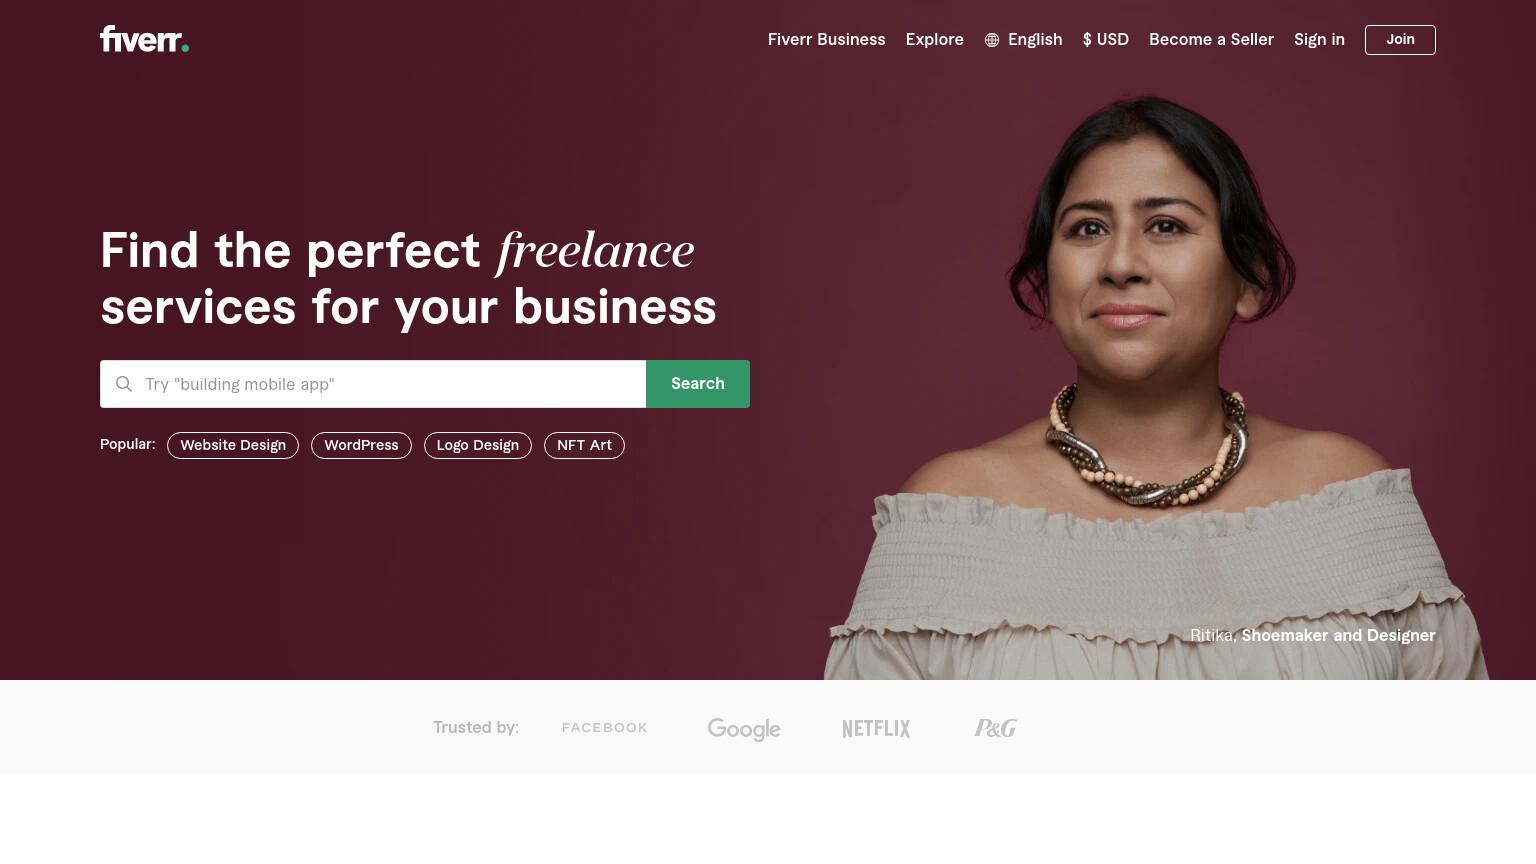Focus the 'building mobile app' search field
Screen dimensions: 1536x864
pos(373,384)
